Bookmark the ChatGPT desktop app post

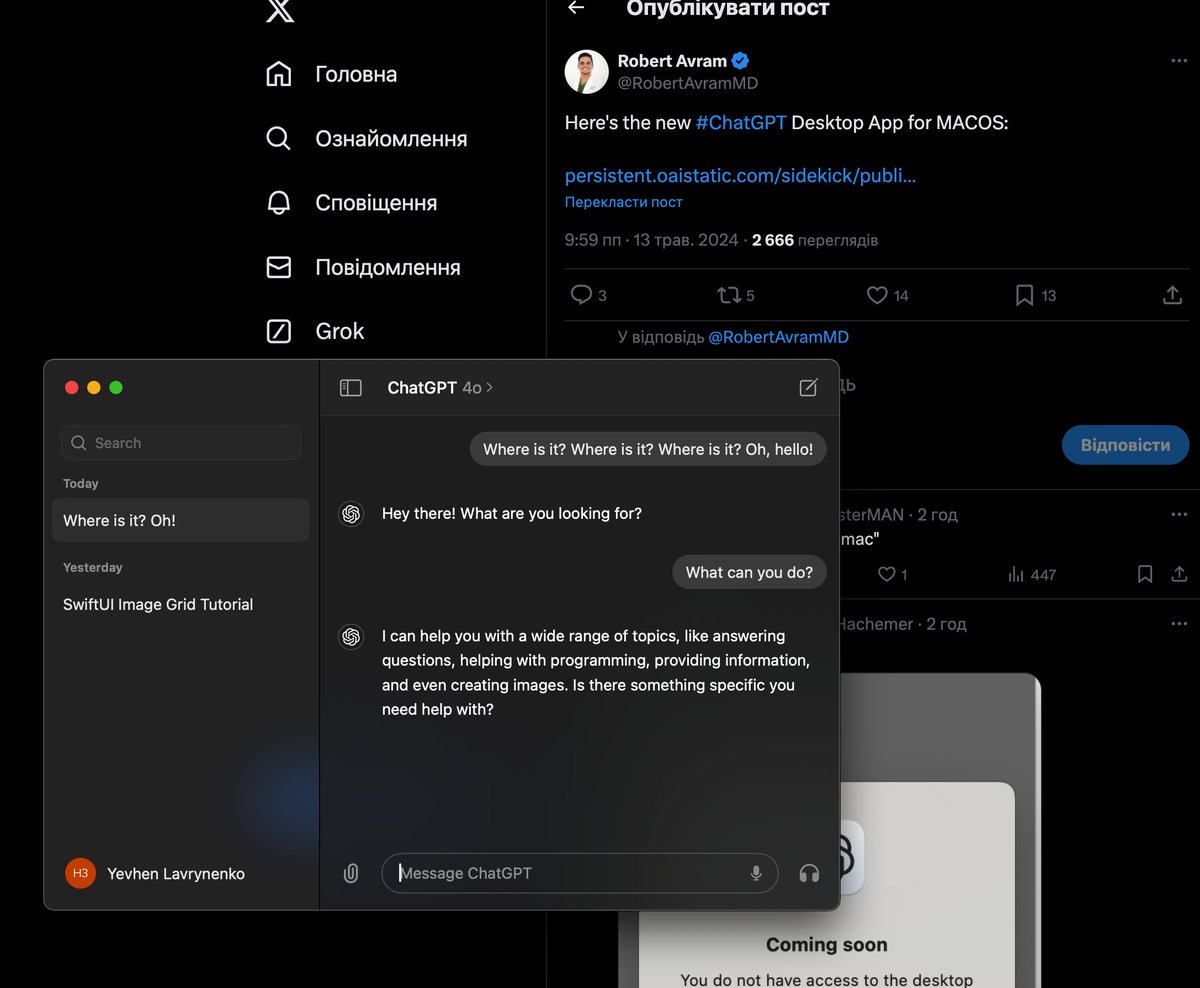click(1023, 295)
